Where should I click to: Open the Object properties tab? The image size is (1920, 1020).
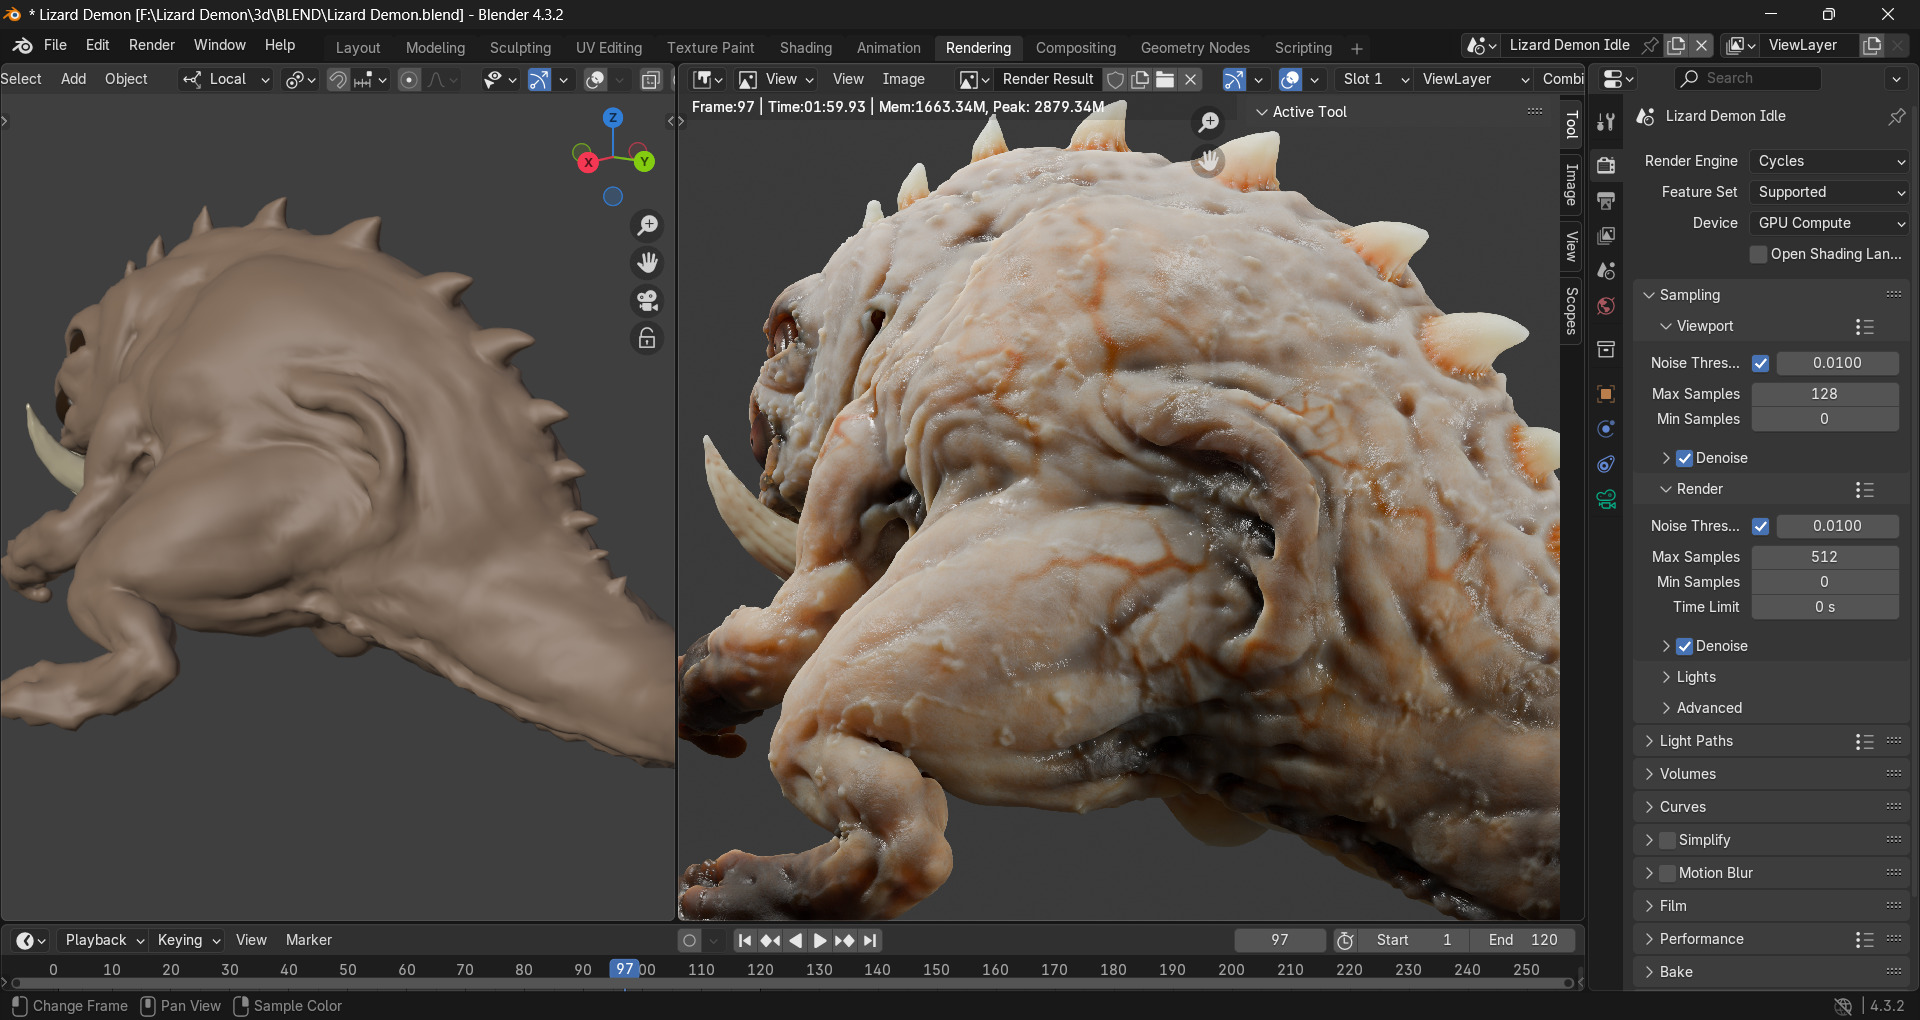point(1606,394)
